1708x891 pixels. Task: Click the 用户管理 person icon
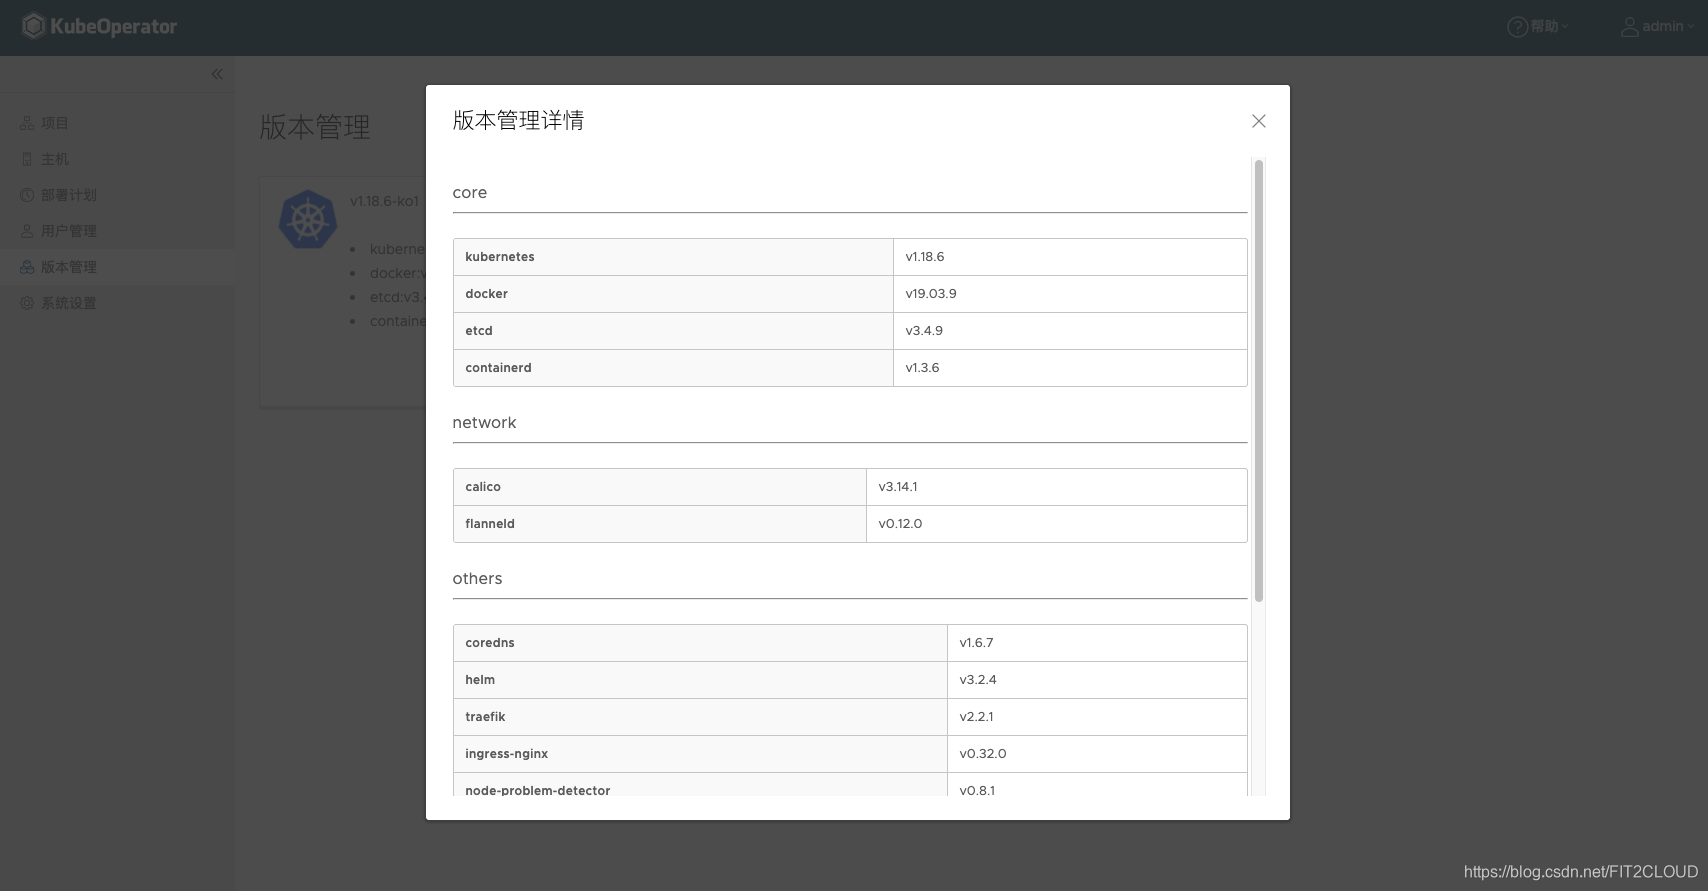[27, 231]
